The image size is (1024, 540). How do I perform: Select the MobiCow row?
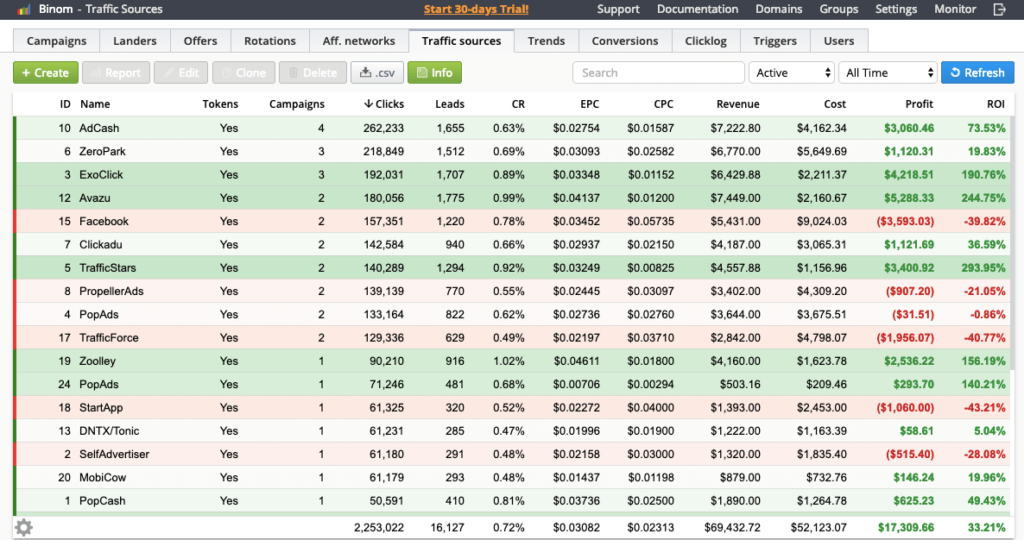512,477
